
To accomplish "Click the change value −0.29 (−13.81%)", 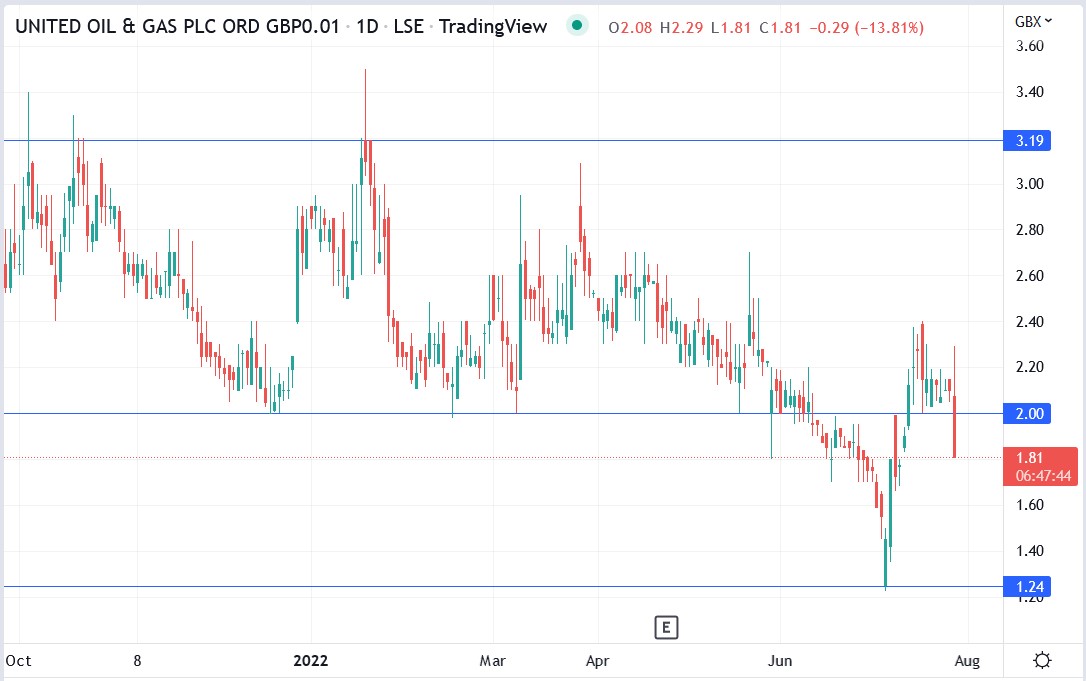I will (x=866, y=28).
